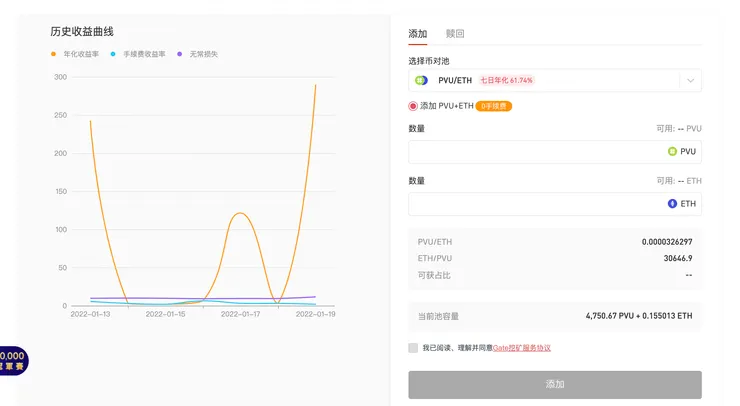
Task: Click the 2022-01-17 axis date label
Action: [x=240, y=314]
